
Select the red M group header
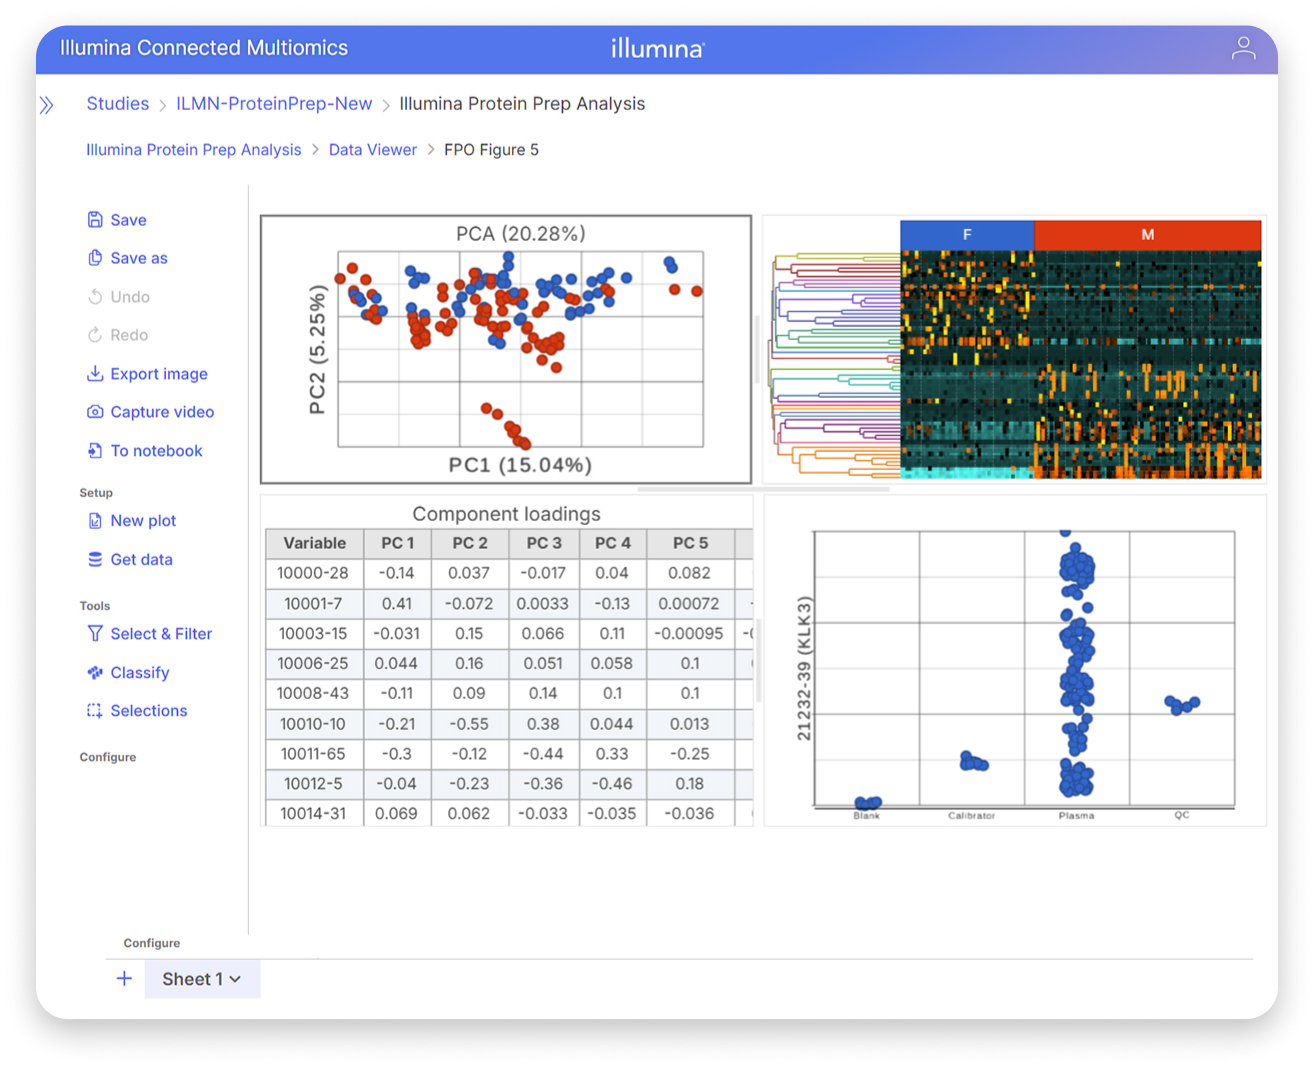[1147, 235]
